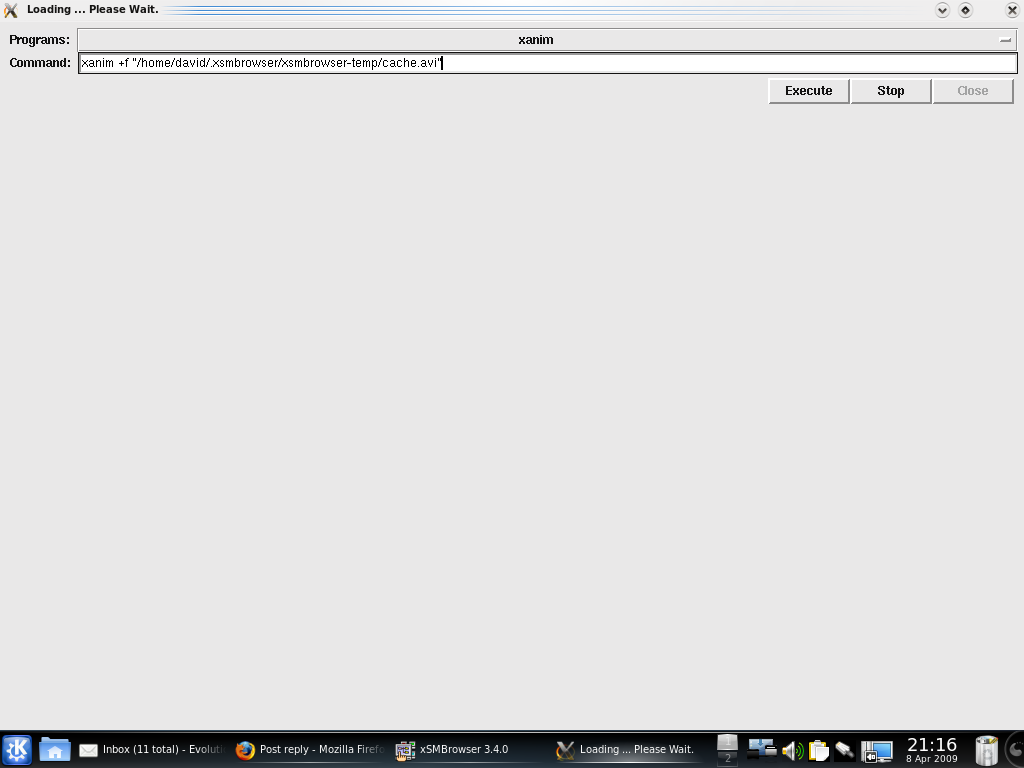
Task: Open the Programs dropdown showing xanim
Action: [x=546, y=40]
